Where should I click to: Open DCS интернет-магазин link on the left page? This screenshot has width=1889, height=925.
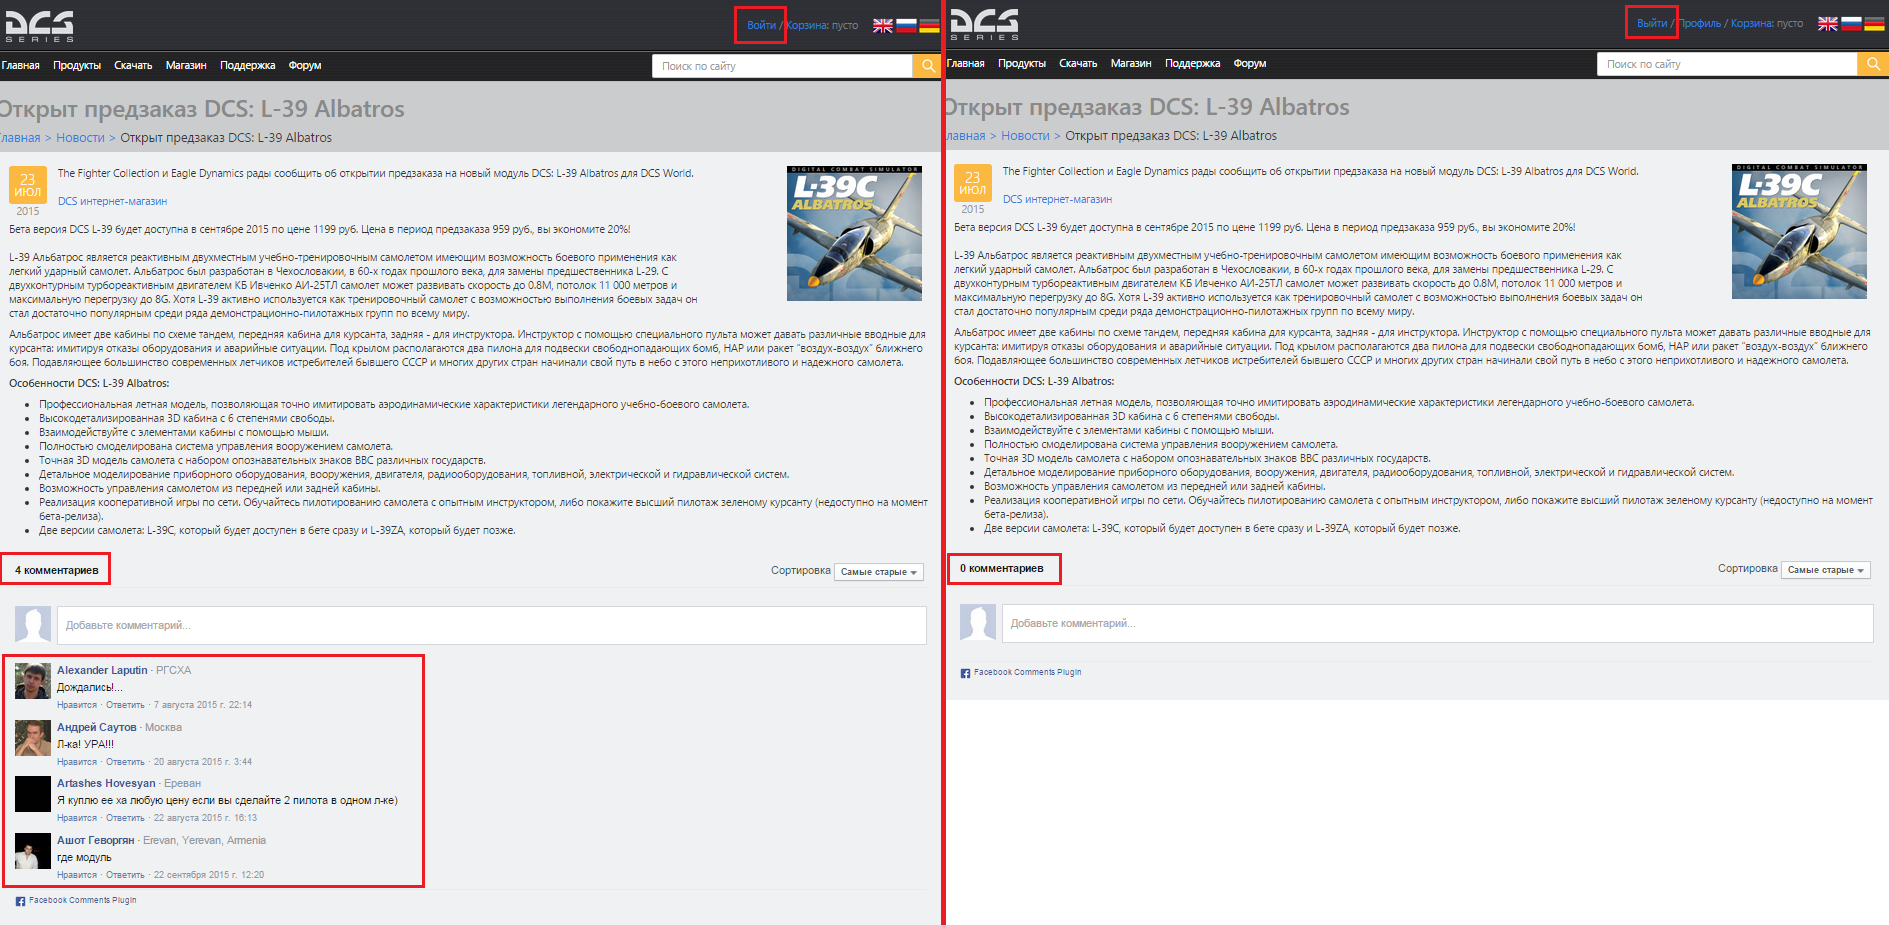(112, 201)
